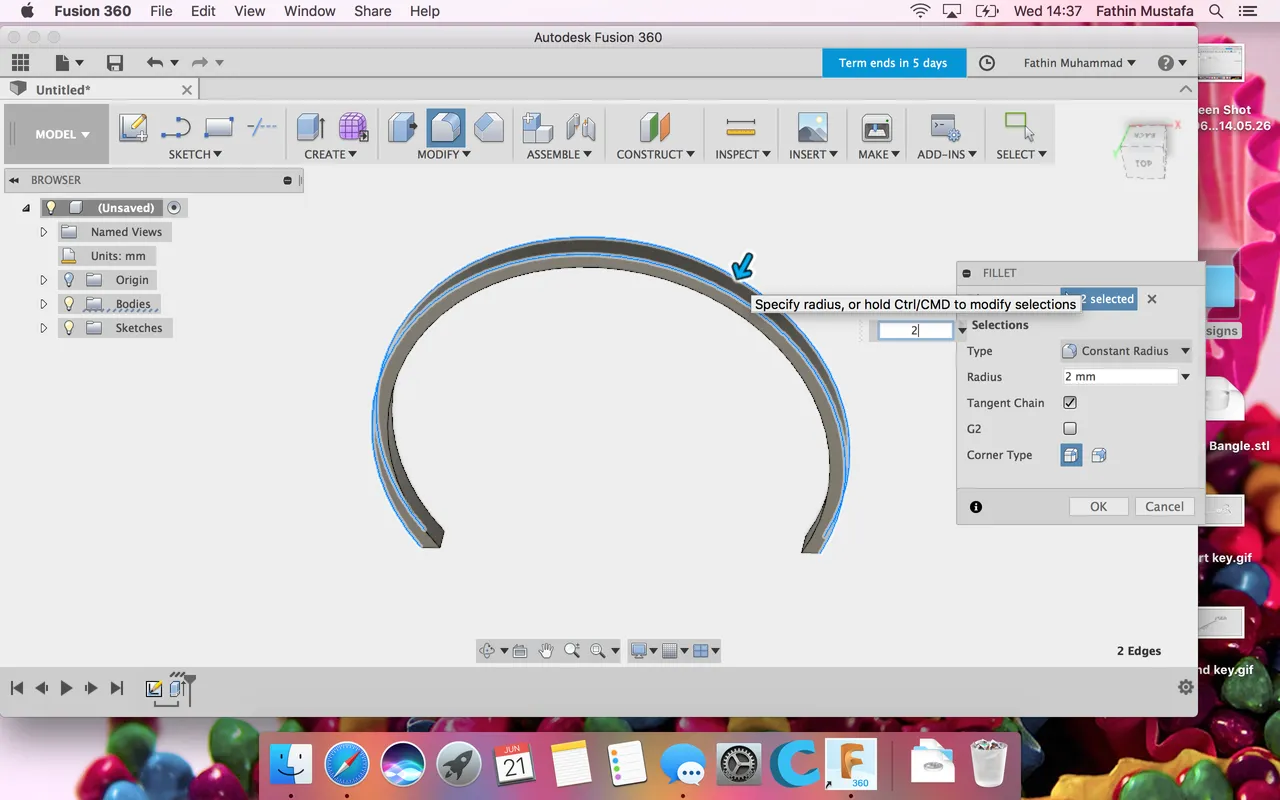Clear the 2 selected edges selection
Image resolution: width=1280 pixels, height=800 pixels.
tap(1152, 299)
